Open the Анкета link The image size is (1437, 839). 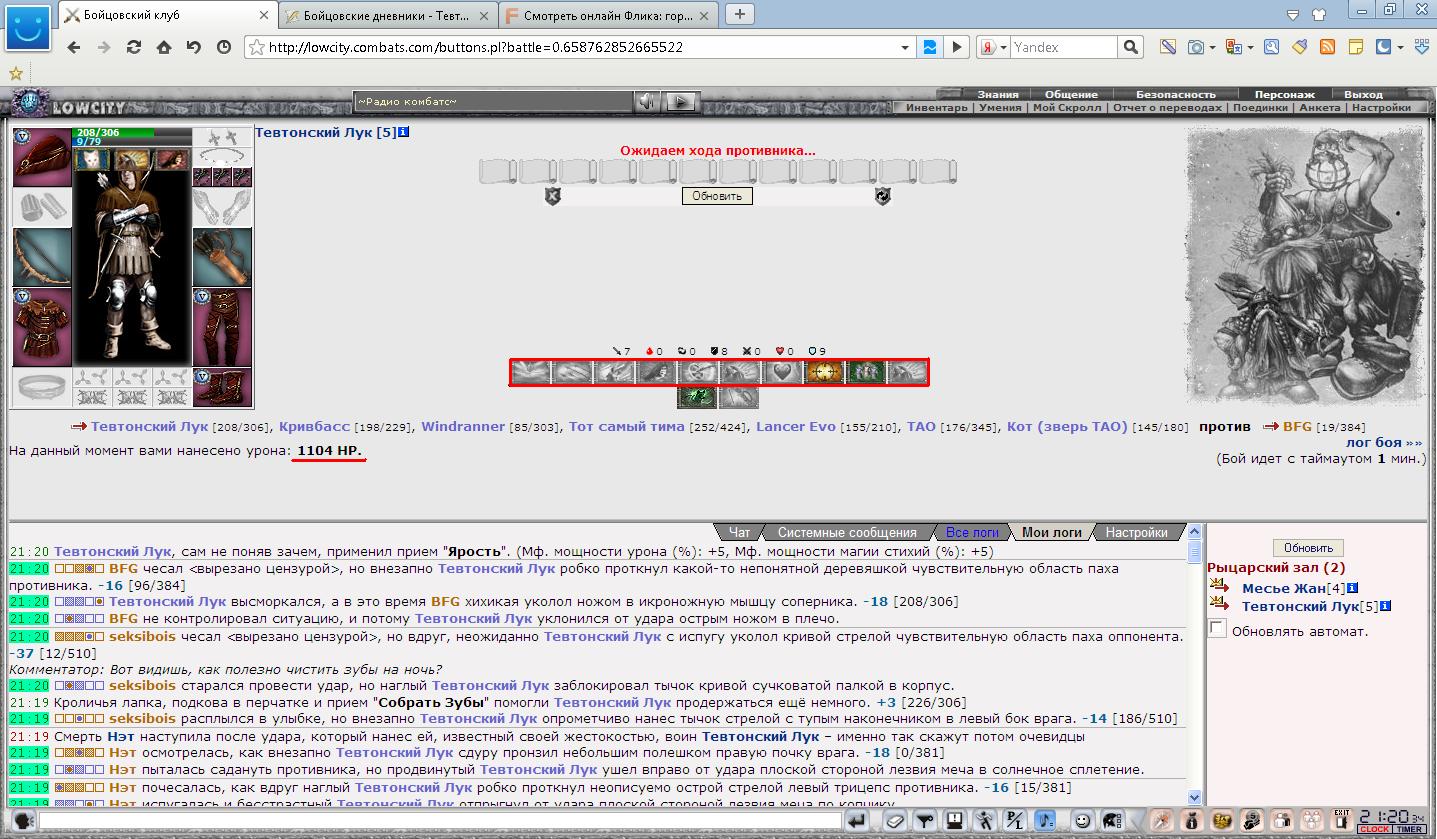pyautogui.click(x=1320, y=107)
